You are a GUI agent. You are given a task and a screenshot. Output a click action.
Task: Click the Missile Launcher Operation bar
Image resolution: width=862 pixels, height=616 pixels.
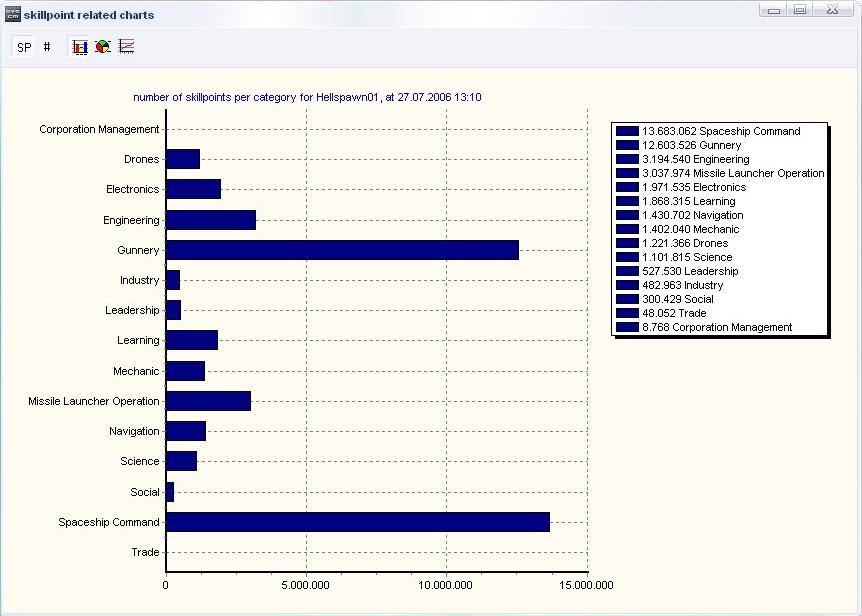208,401
